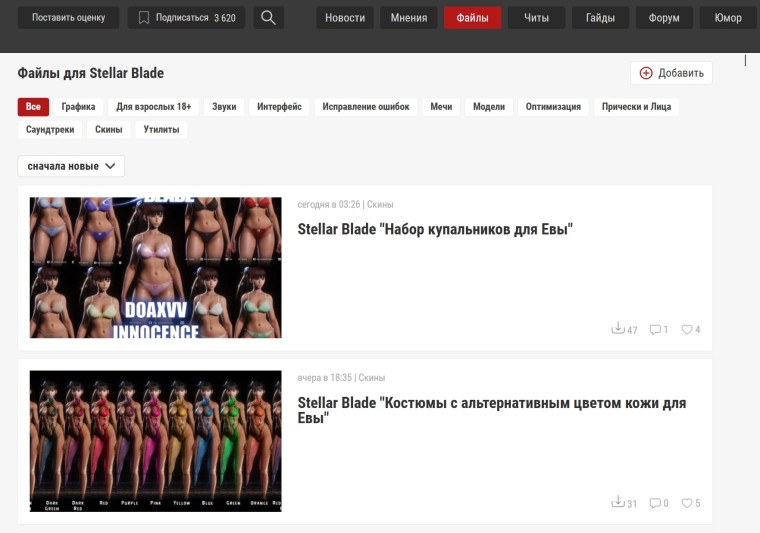Click 'сегодня в 03:26 | Скины' text
760x533 pixels.
pos(345,204)
